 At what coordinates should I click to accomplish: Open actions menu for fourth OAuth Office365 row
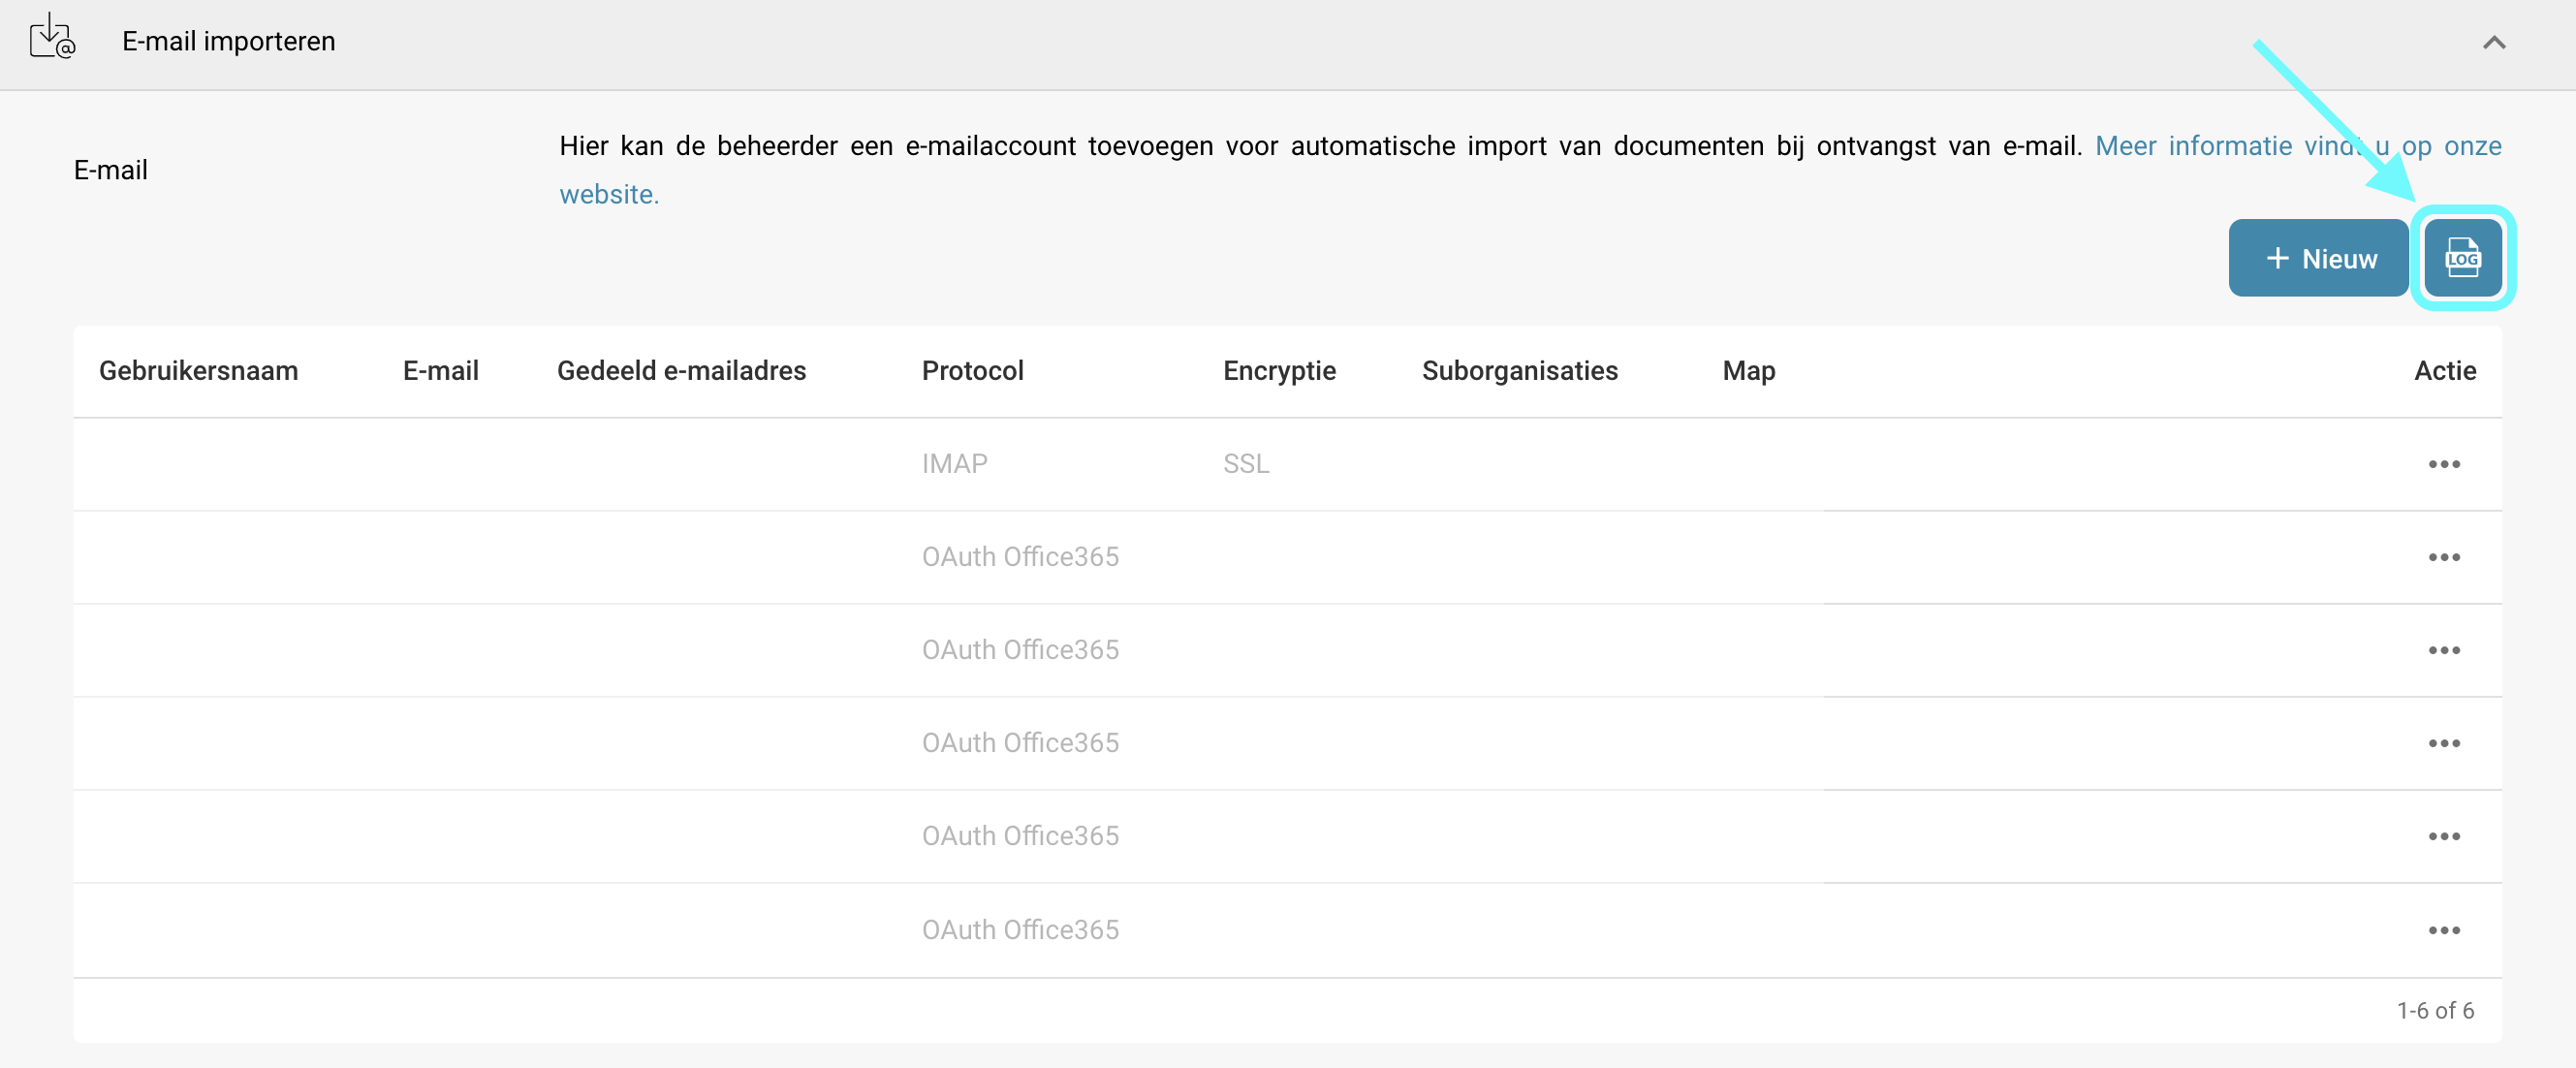[2443, 836]
